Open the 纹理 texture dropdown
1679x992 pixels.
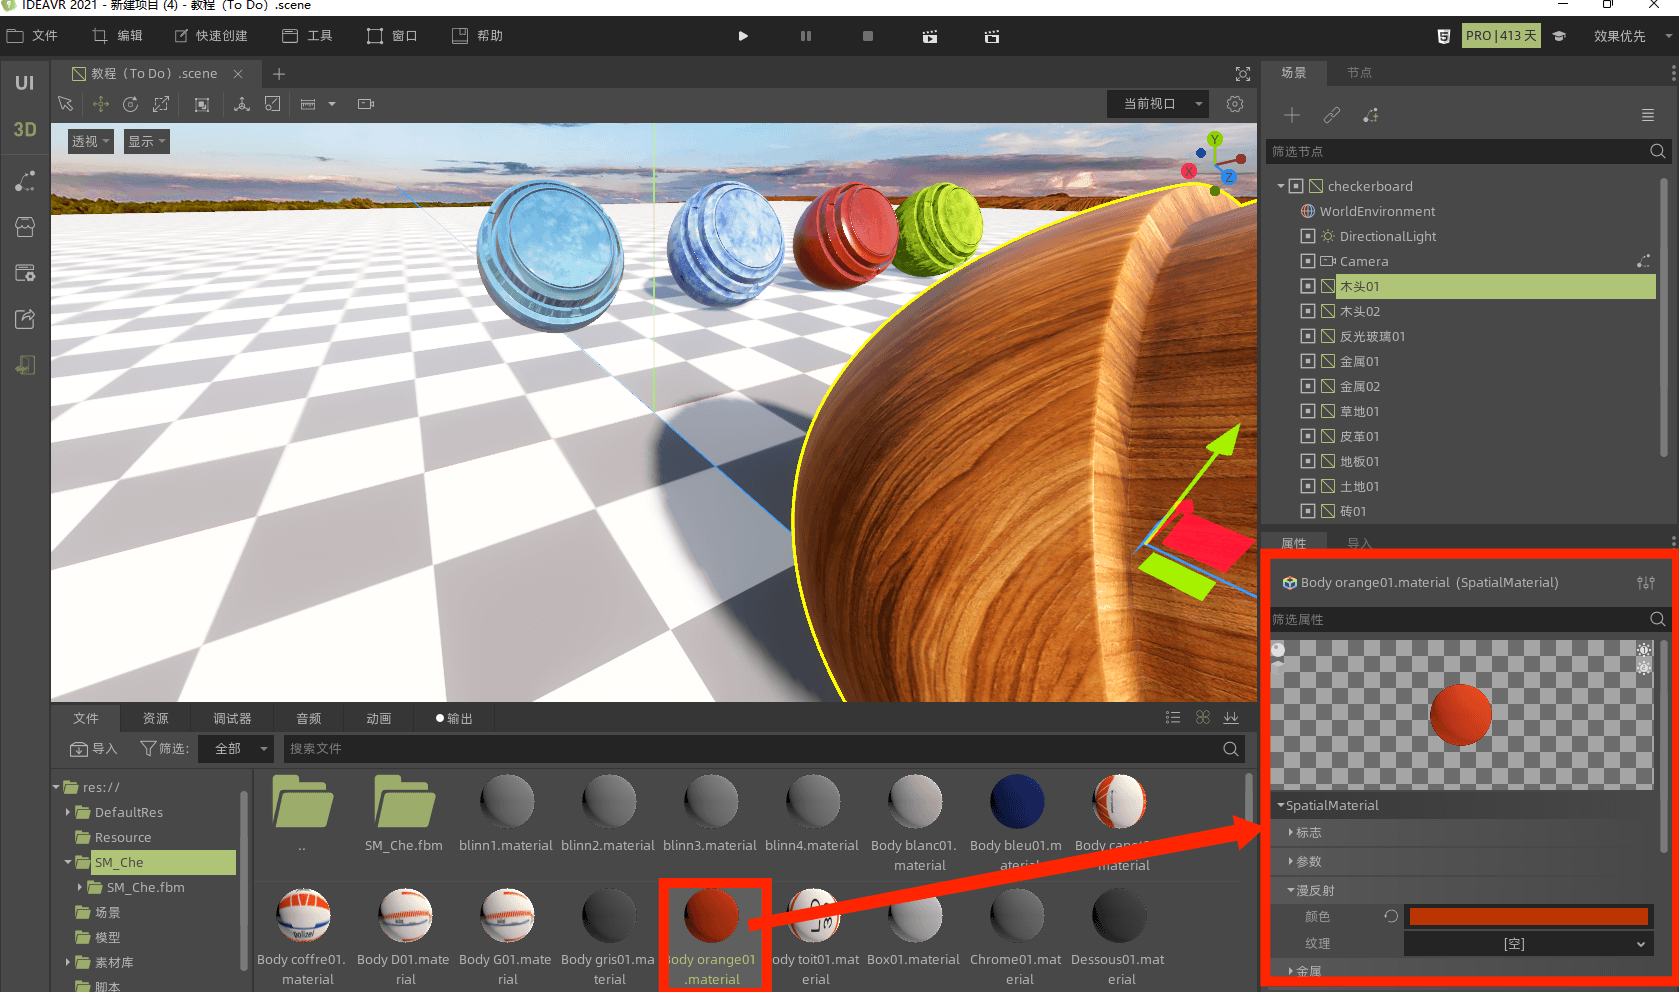pos(1528,944)
